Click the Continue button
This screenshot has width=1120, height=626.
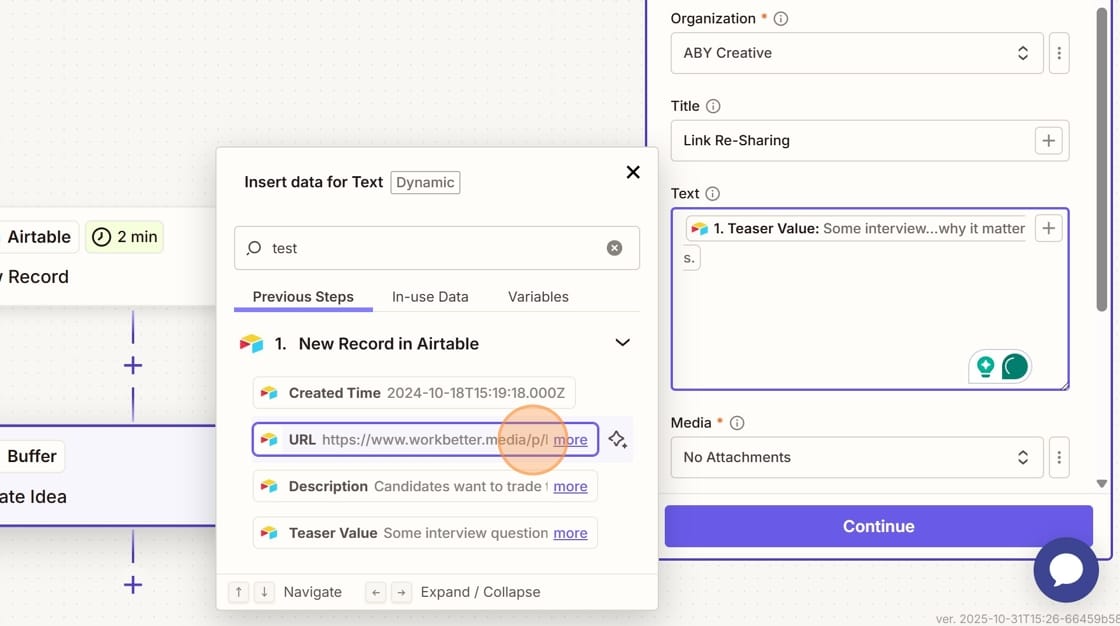878,526
